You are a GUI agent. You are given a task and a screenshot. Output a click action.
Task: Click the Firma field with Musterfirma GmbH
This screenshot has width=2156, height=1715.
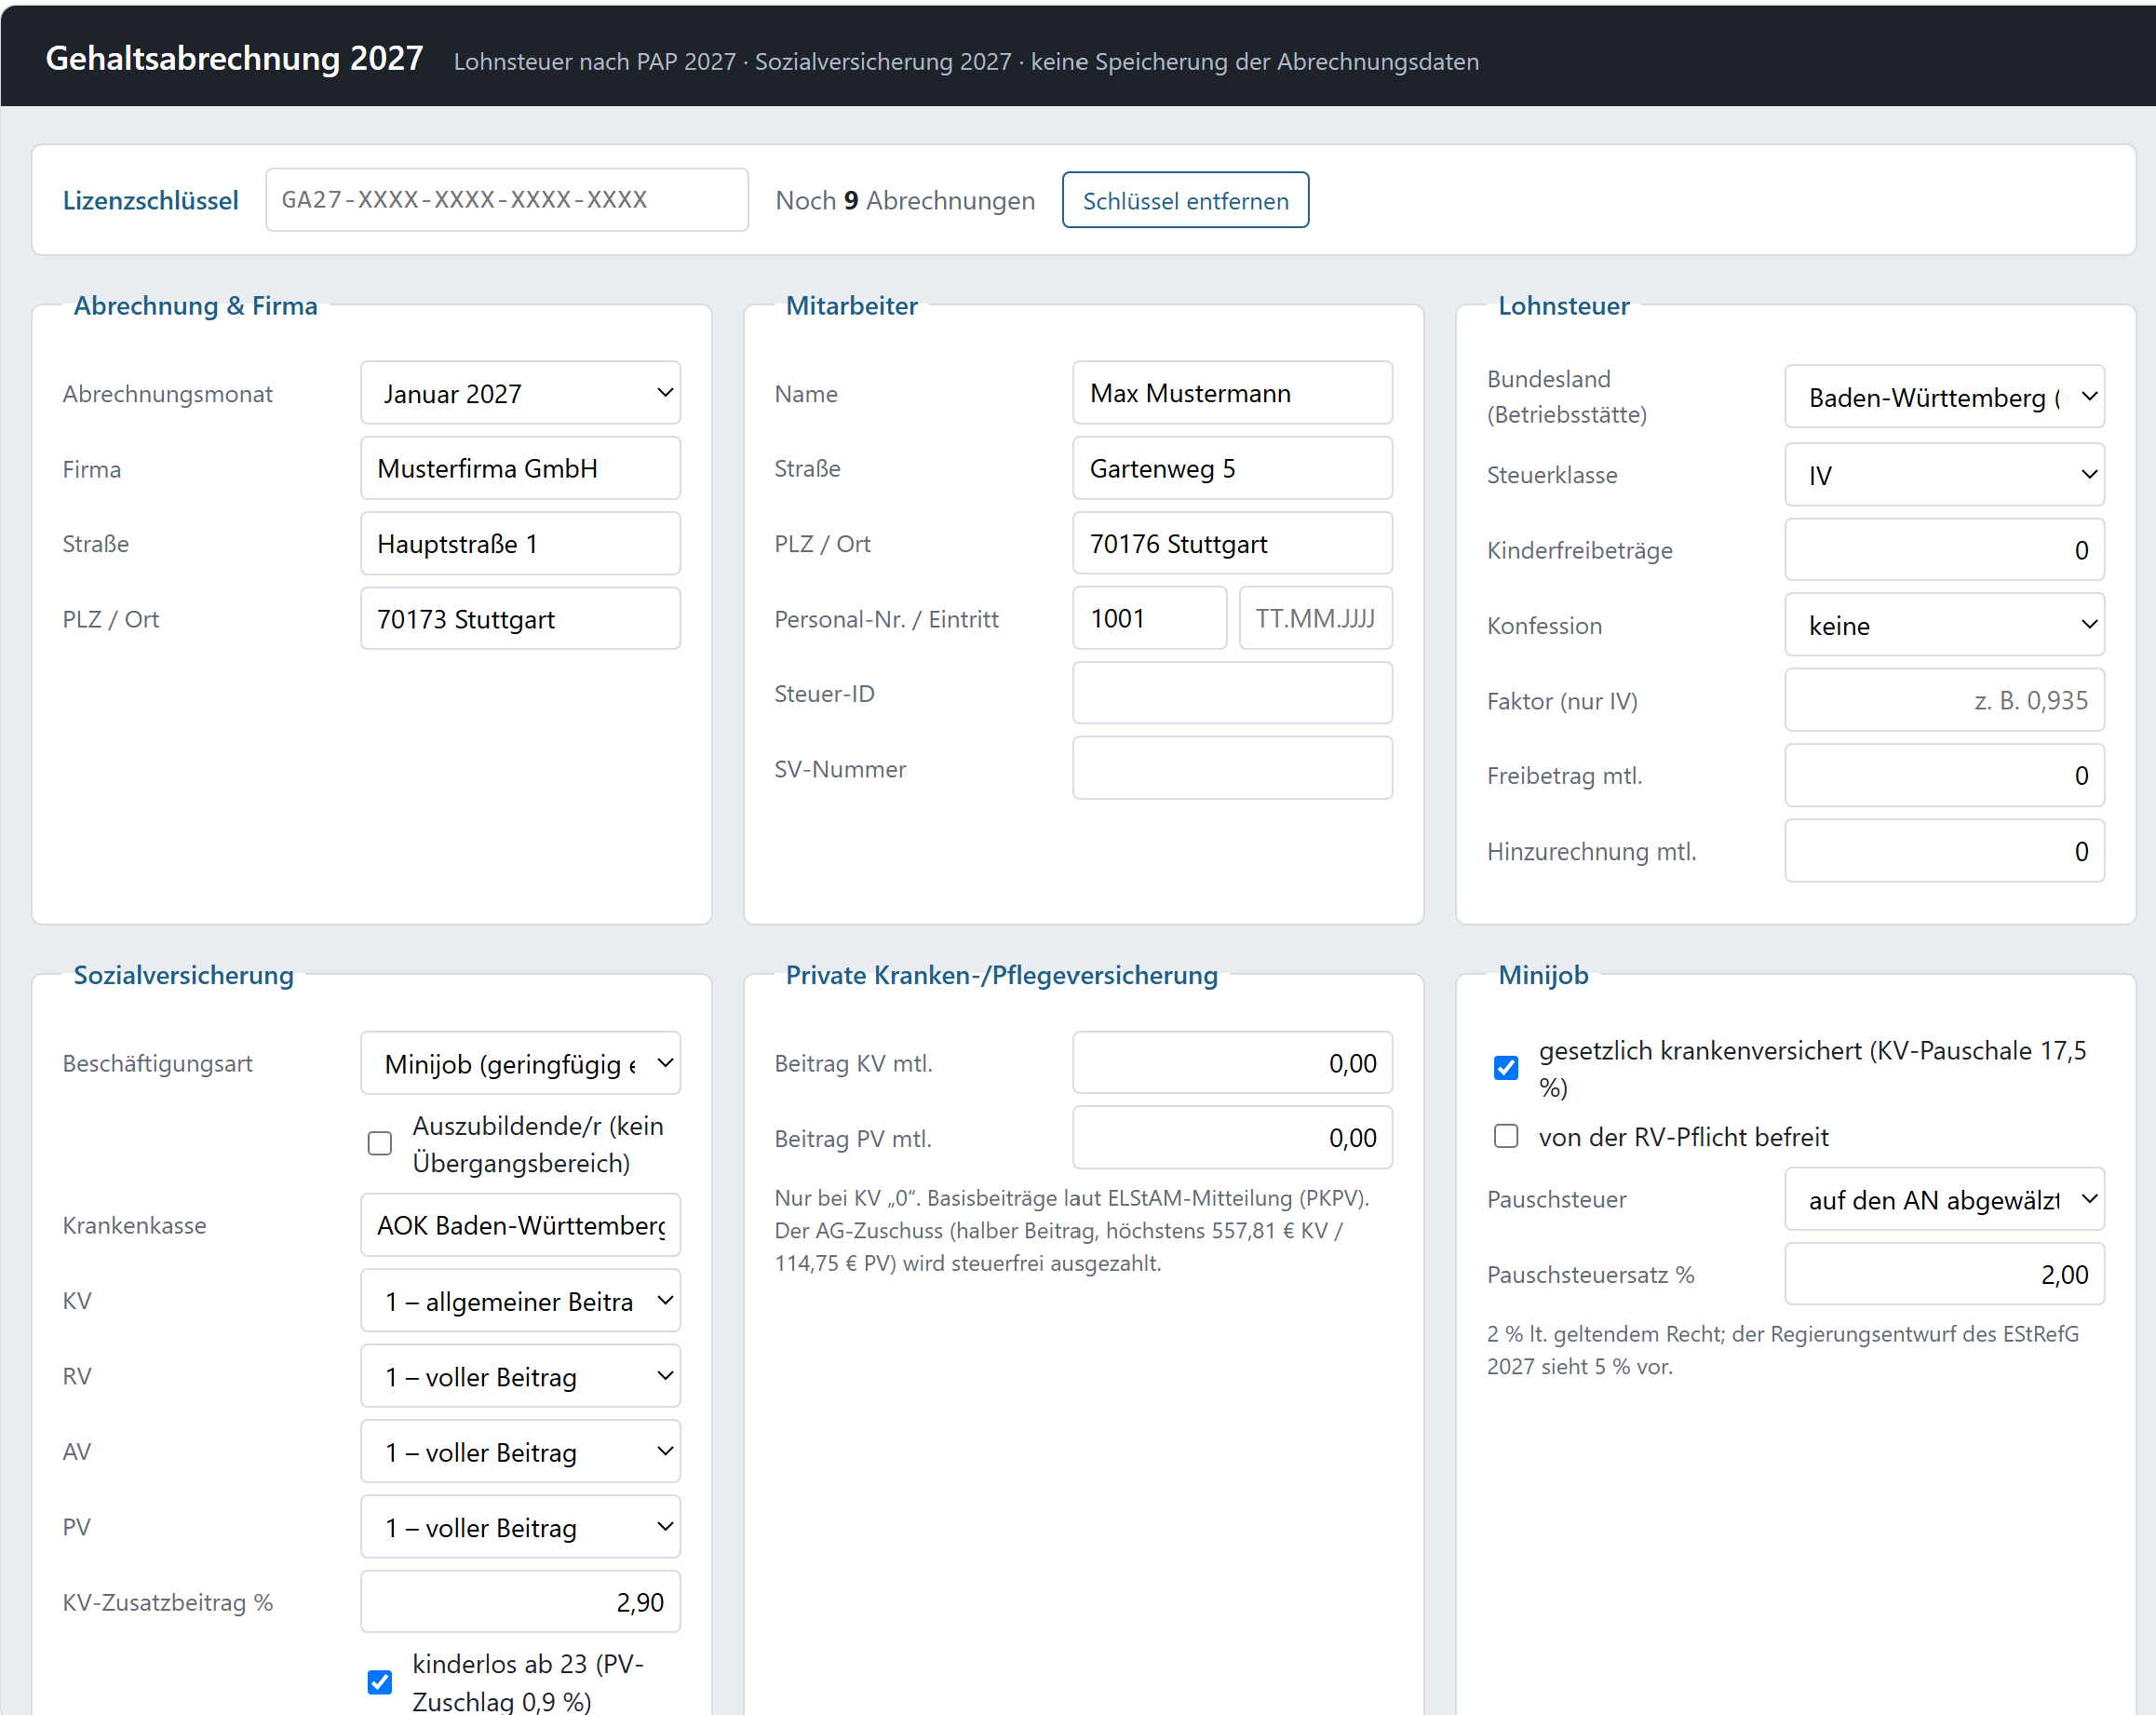pos(520,468)
